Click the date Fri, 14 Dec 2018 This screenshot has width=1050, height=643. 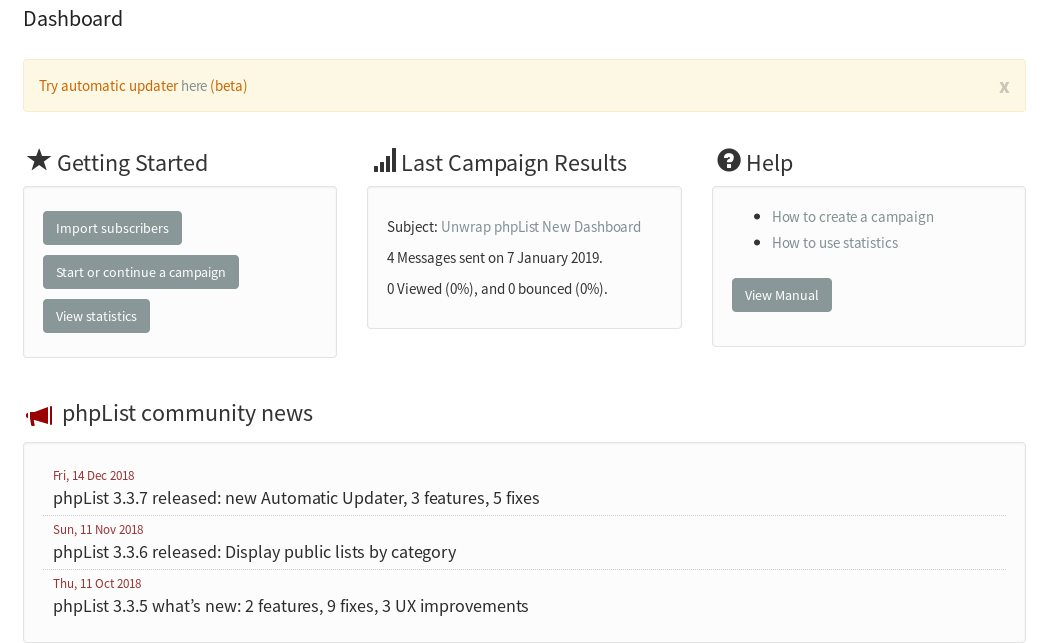pyautogui.click(x=94, y=476)
